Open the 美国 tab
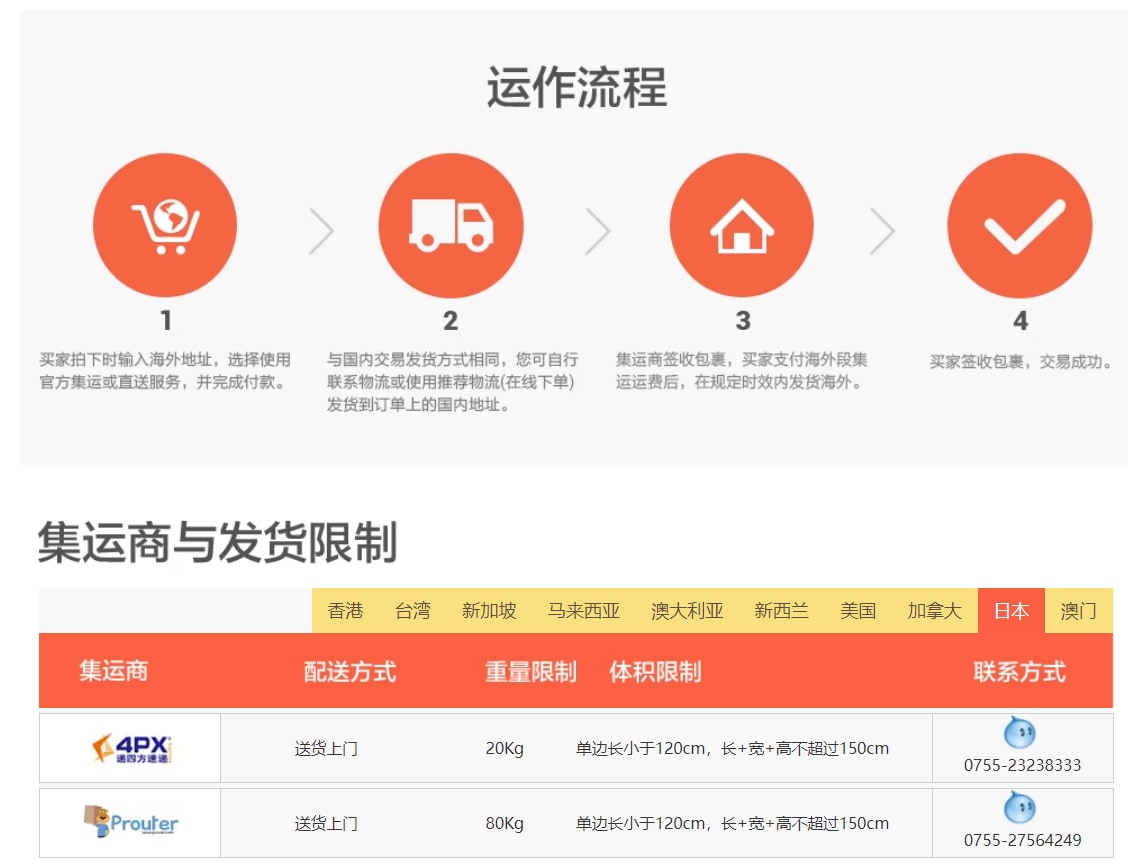This screenshot has width=1128, height=865. 858,611
